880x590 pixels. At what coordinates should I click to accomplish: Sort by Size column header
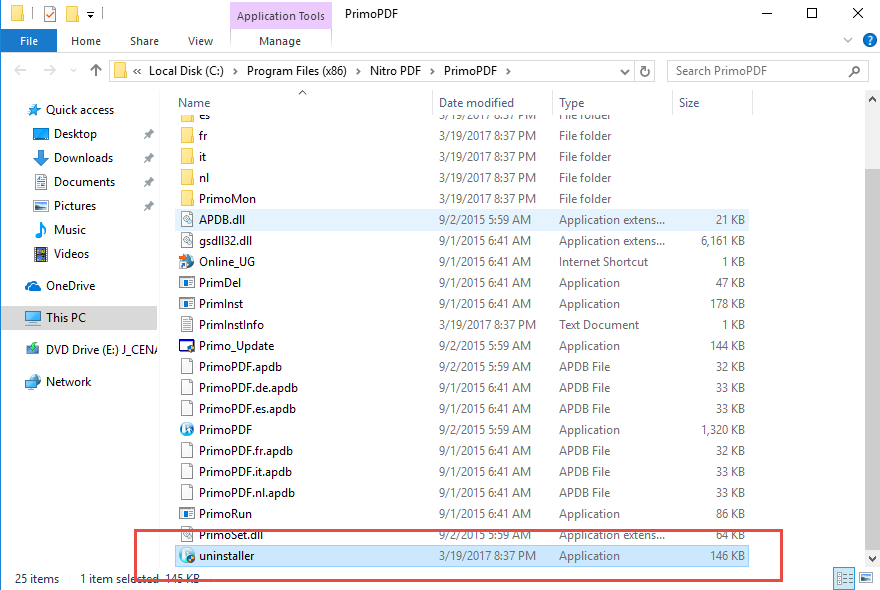pyautogui.click(x=689, y=103)
